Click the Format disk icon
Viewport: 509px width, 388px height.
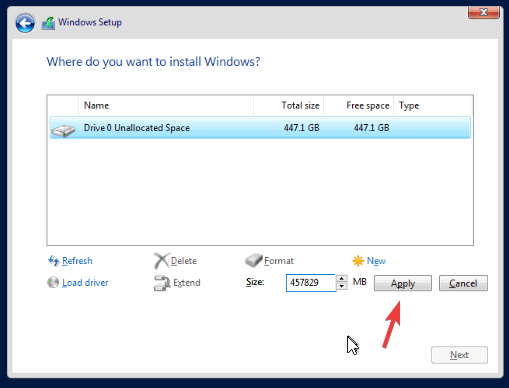[x=254, y=260]
